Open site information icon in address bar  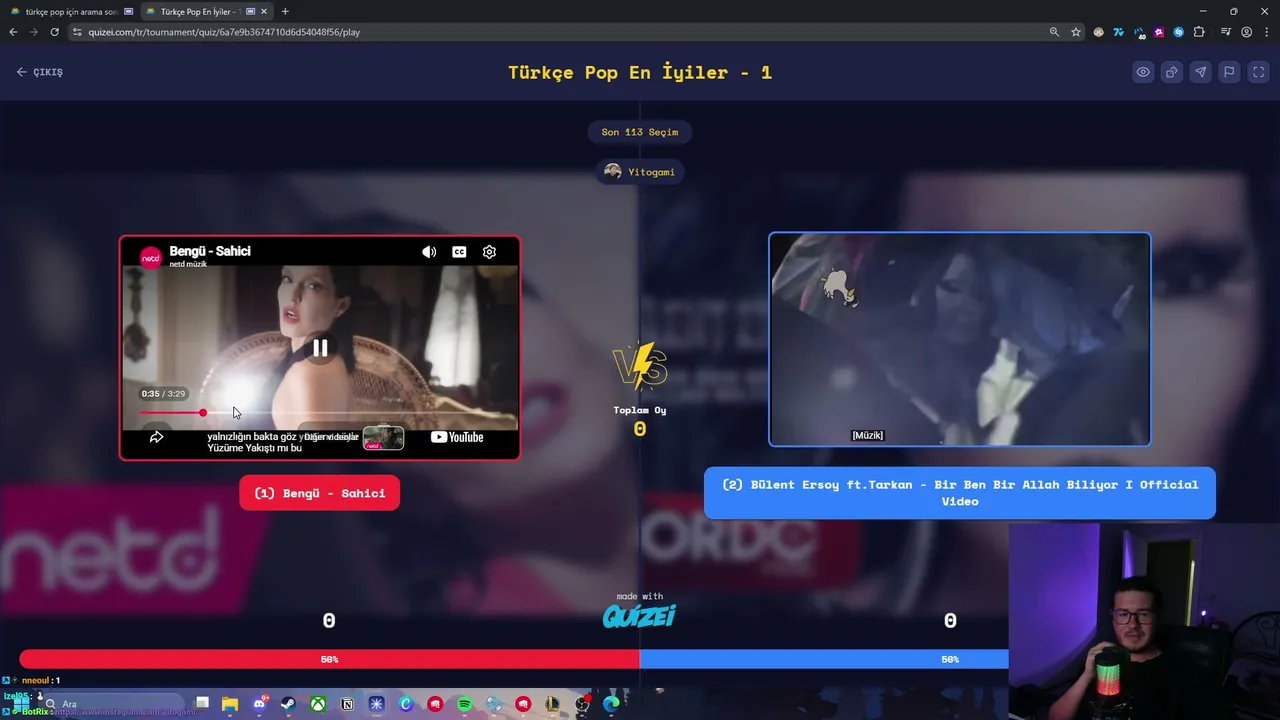click(x=78, y=32)
